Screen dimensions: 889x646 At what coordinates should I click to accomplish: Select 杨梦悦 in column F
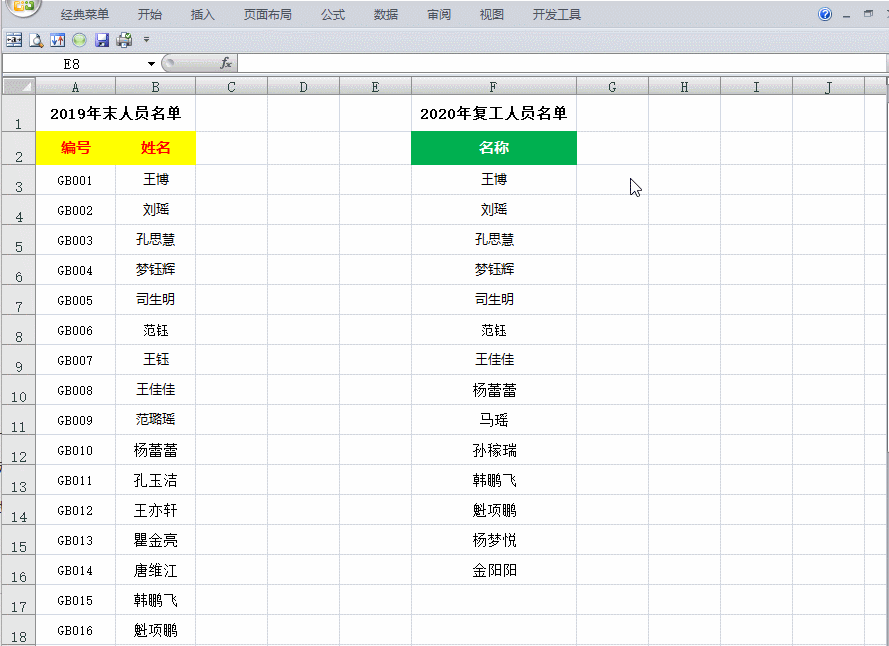click(494, 540)
